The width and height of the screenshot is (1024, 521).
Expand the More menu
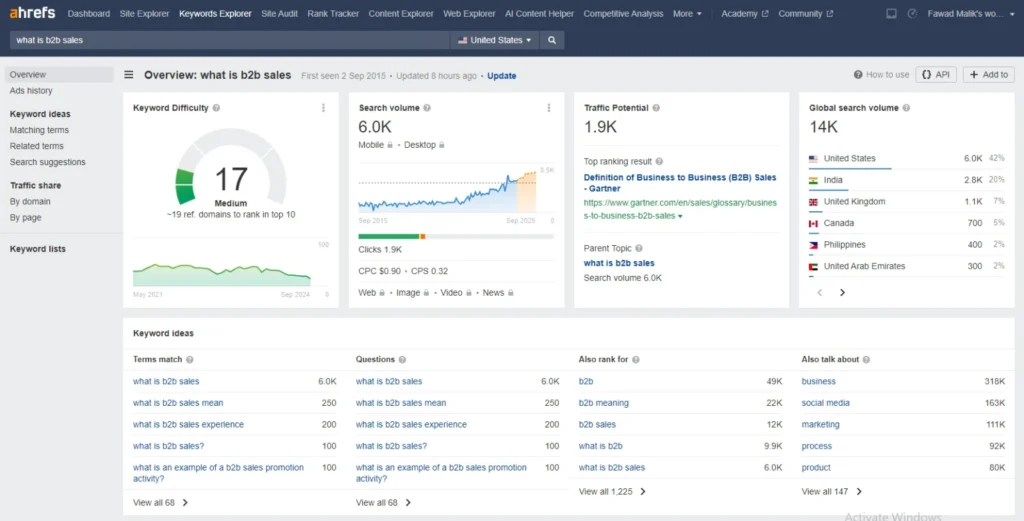[687, 13]
